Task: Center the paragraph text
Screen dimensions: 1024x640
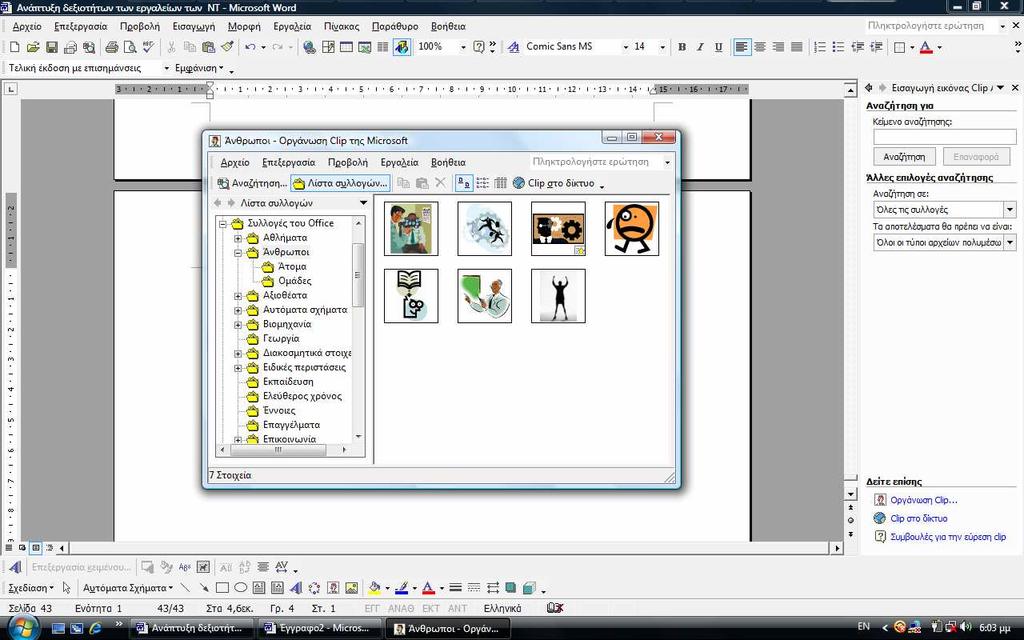Action: 760,47
